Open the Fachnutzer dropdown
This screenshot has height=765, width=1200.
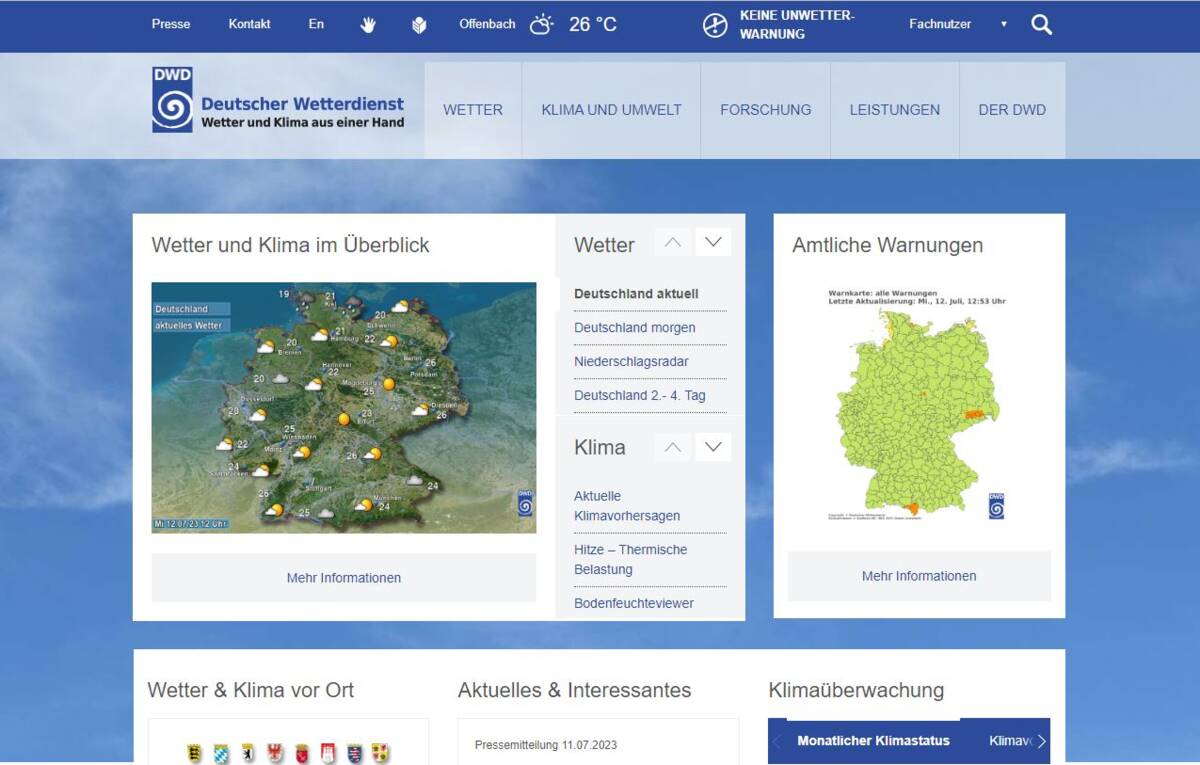tap(957, 24)
